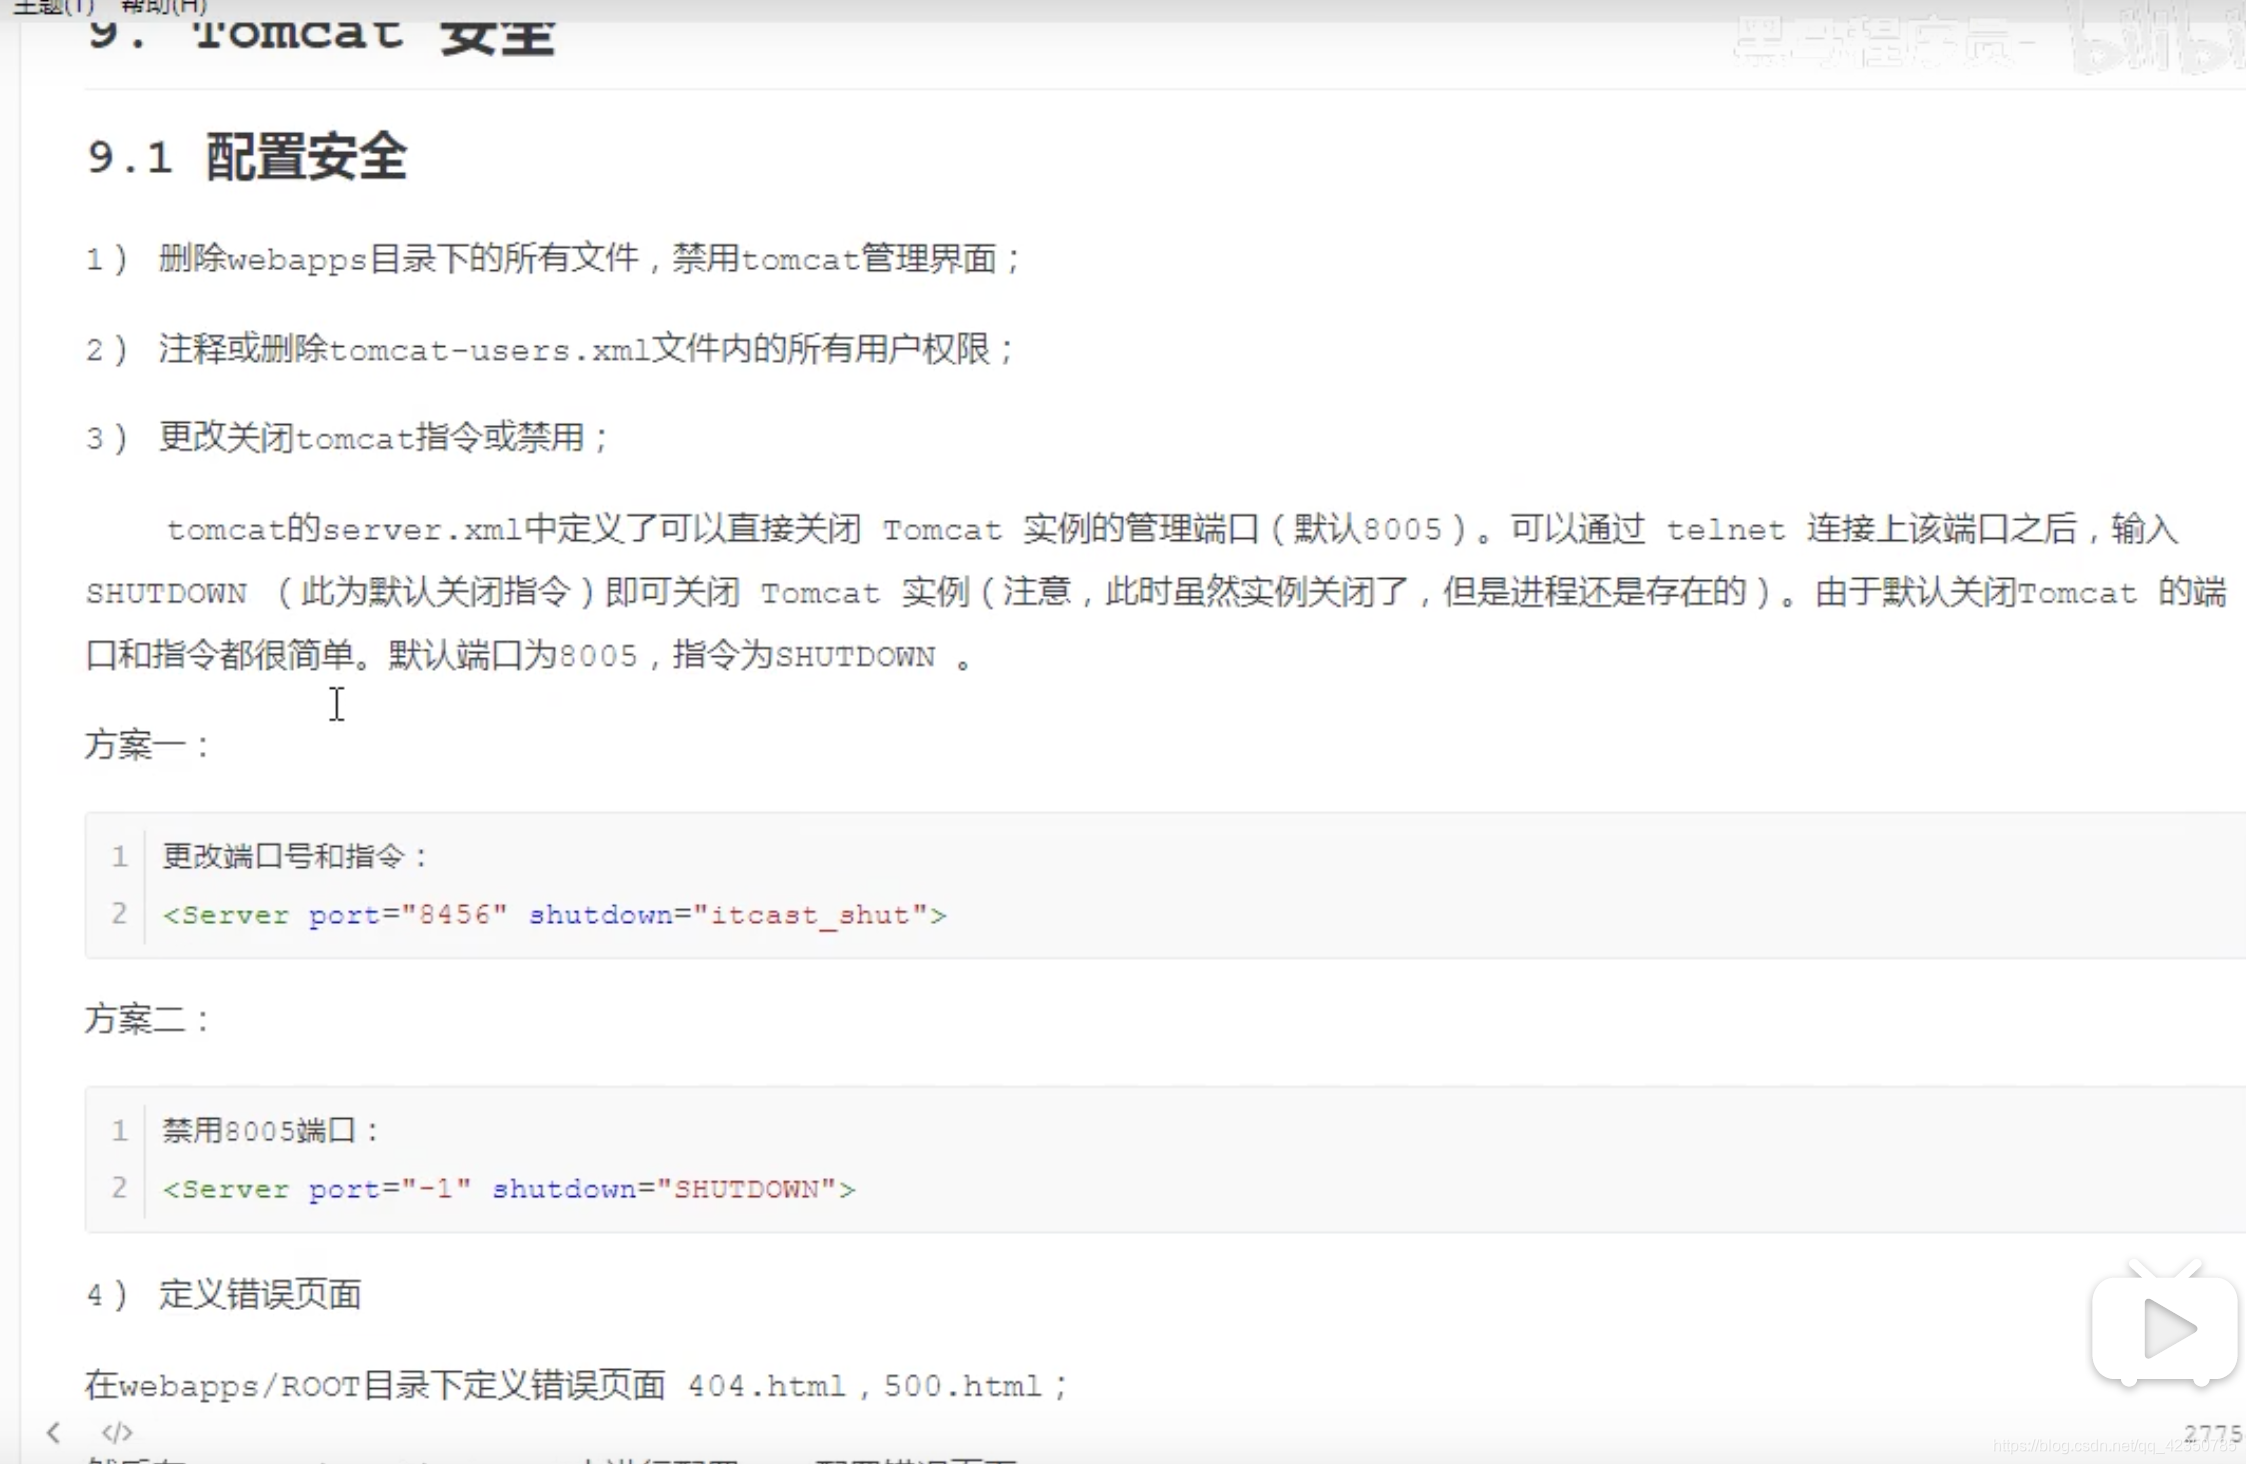Screen dimensions: 2246x1464
Task: Click the "方案二：" label
Action: pyautogui.click(x=148, y=1019)
